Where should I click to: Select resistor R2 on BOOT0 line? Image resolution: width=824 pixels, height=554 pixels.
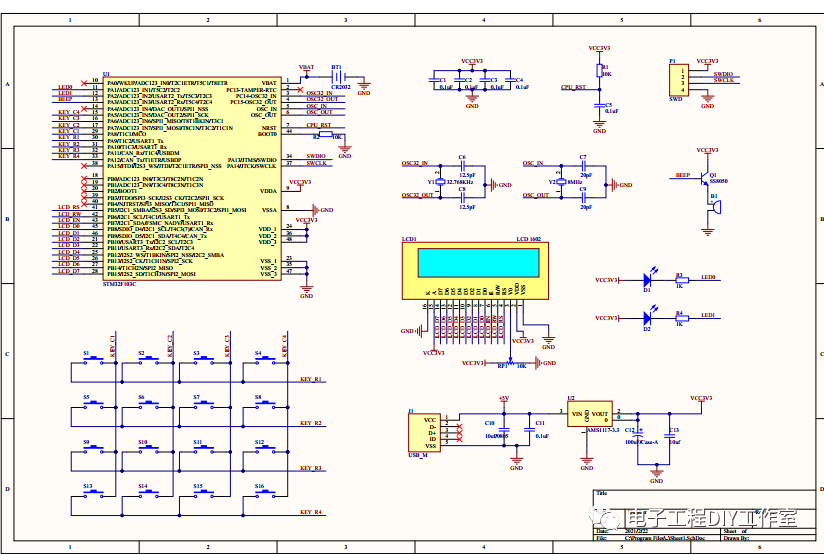tap(326, 135)
